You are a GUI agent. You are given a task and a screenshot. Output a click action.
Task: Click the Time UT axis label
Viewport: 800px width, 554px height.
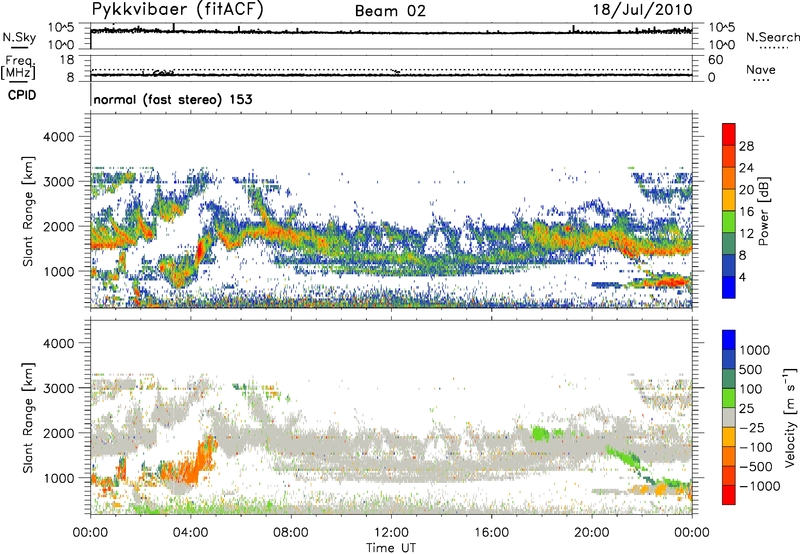pos(391,547)
